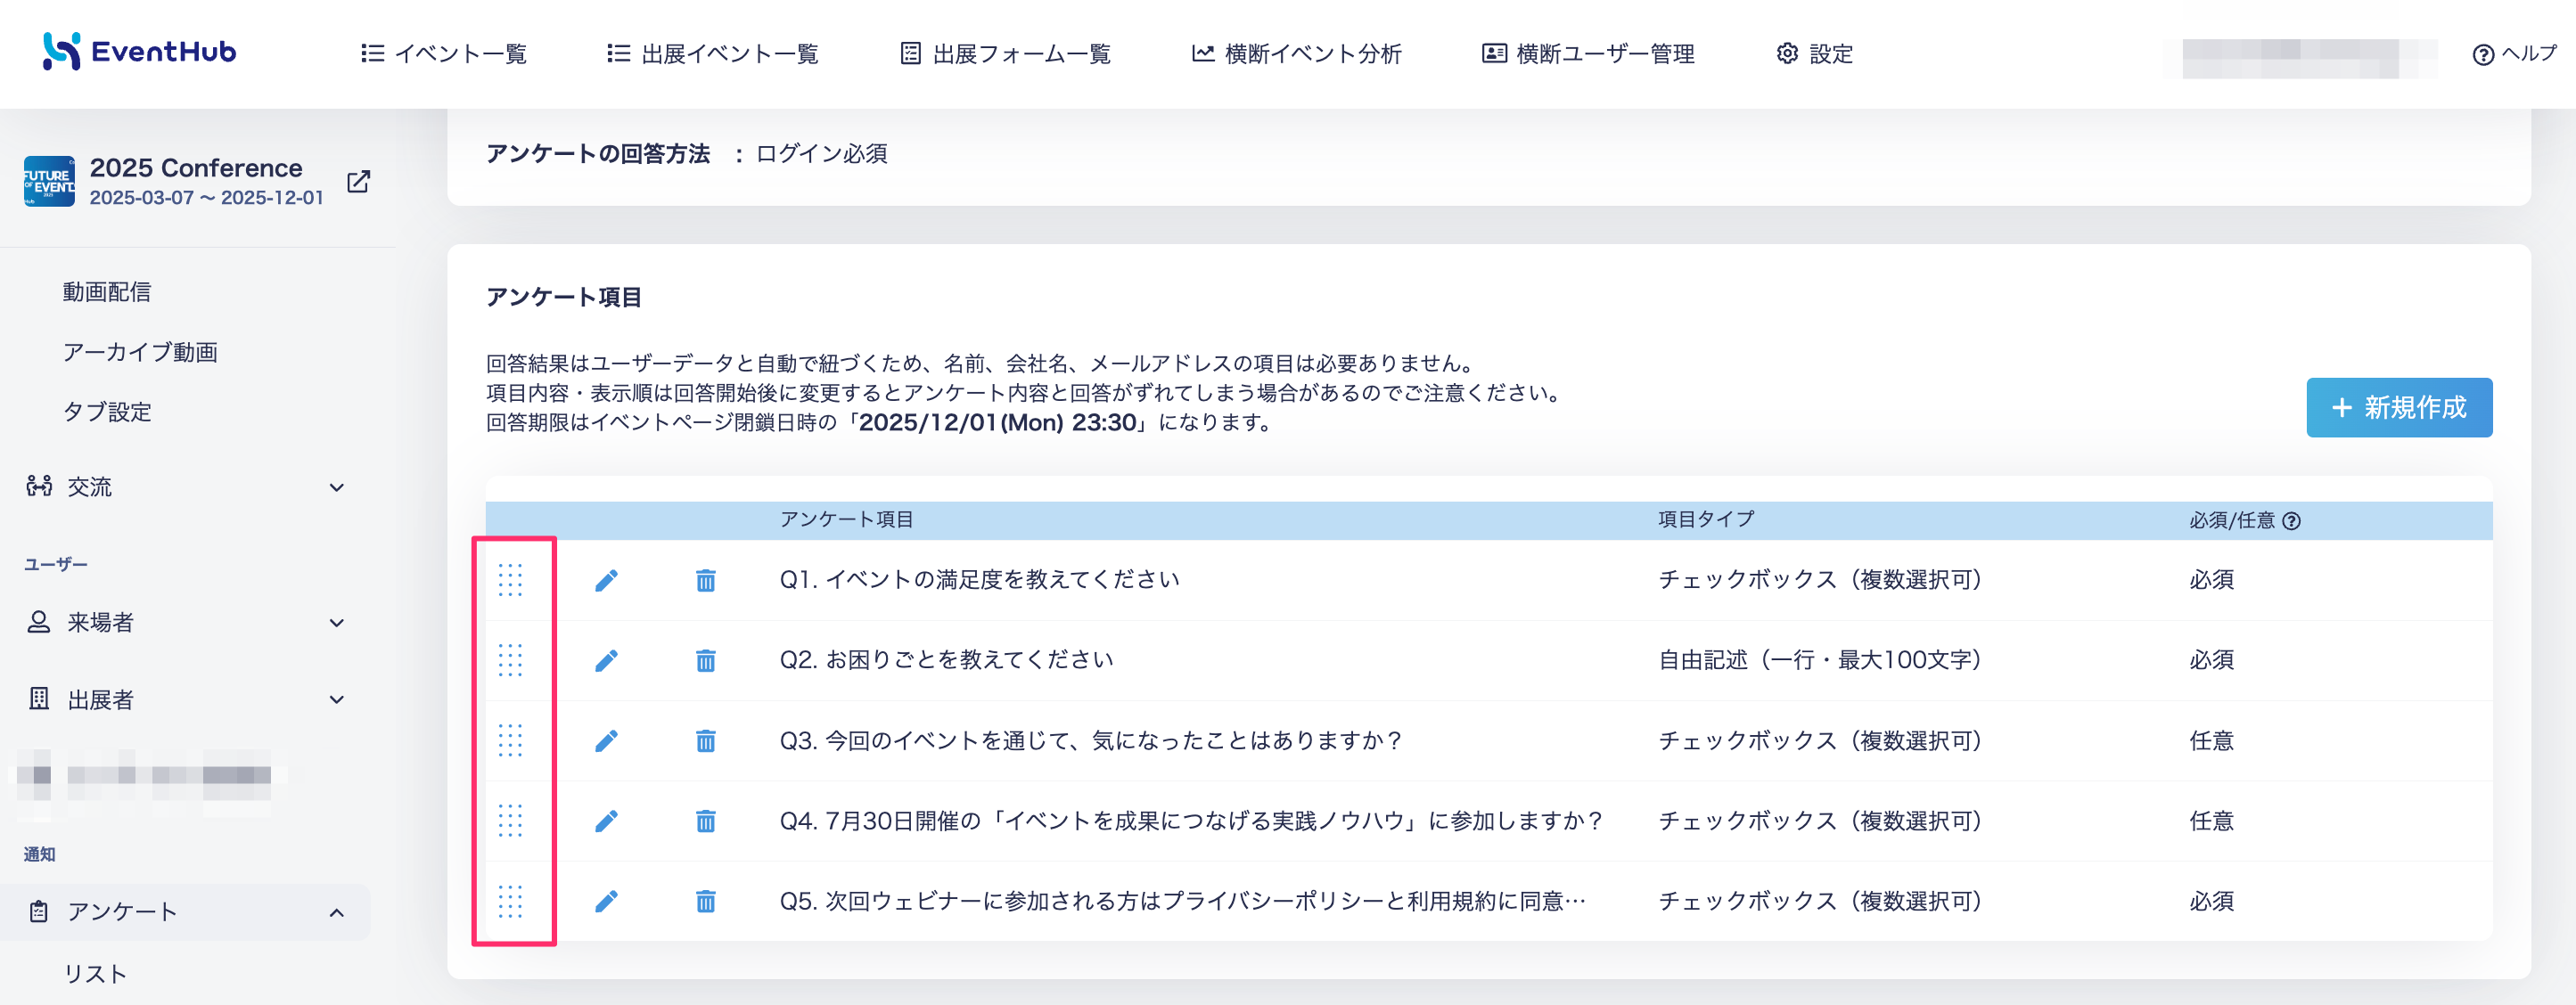Click the Q3 今回のイベントを通じて question text
The width and height of the screenshot is (2576, 1005).
coord(1091,741)
